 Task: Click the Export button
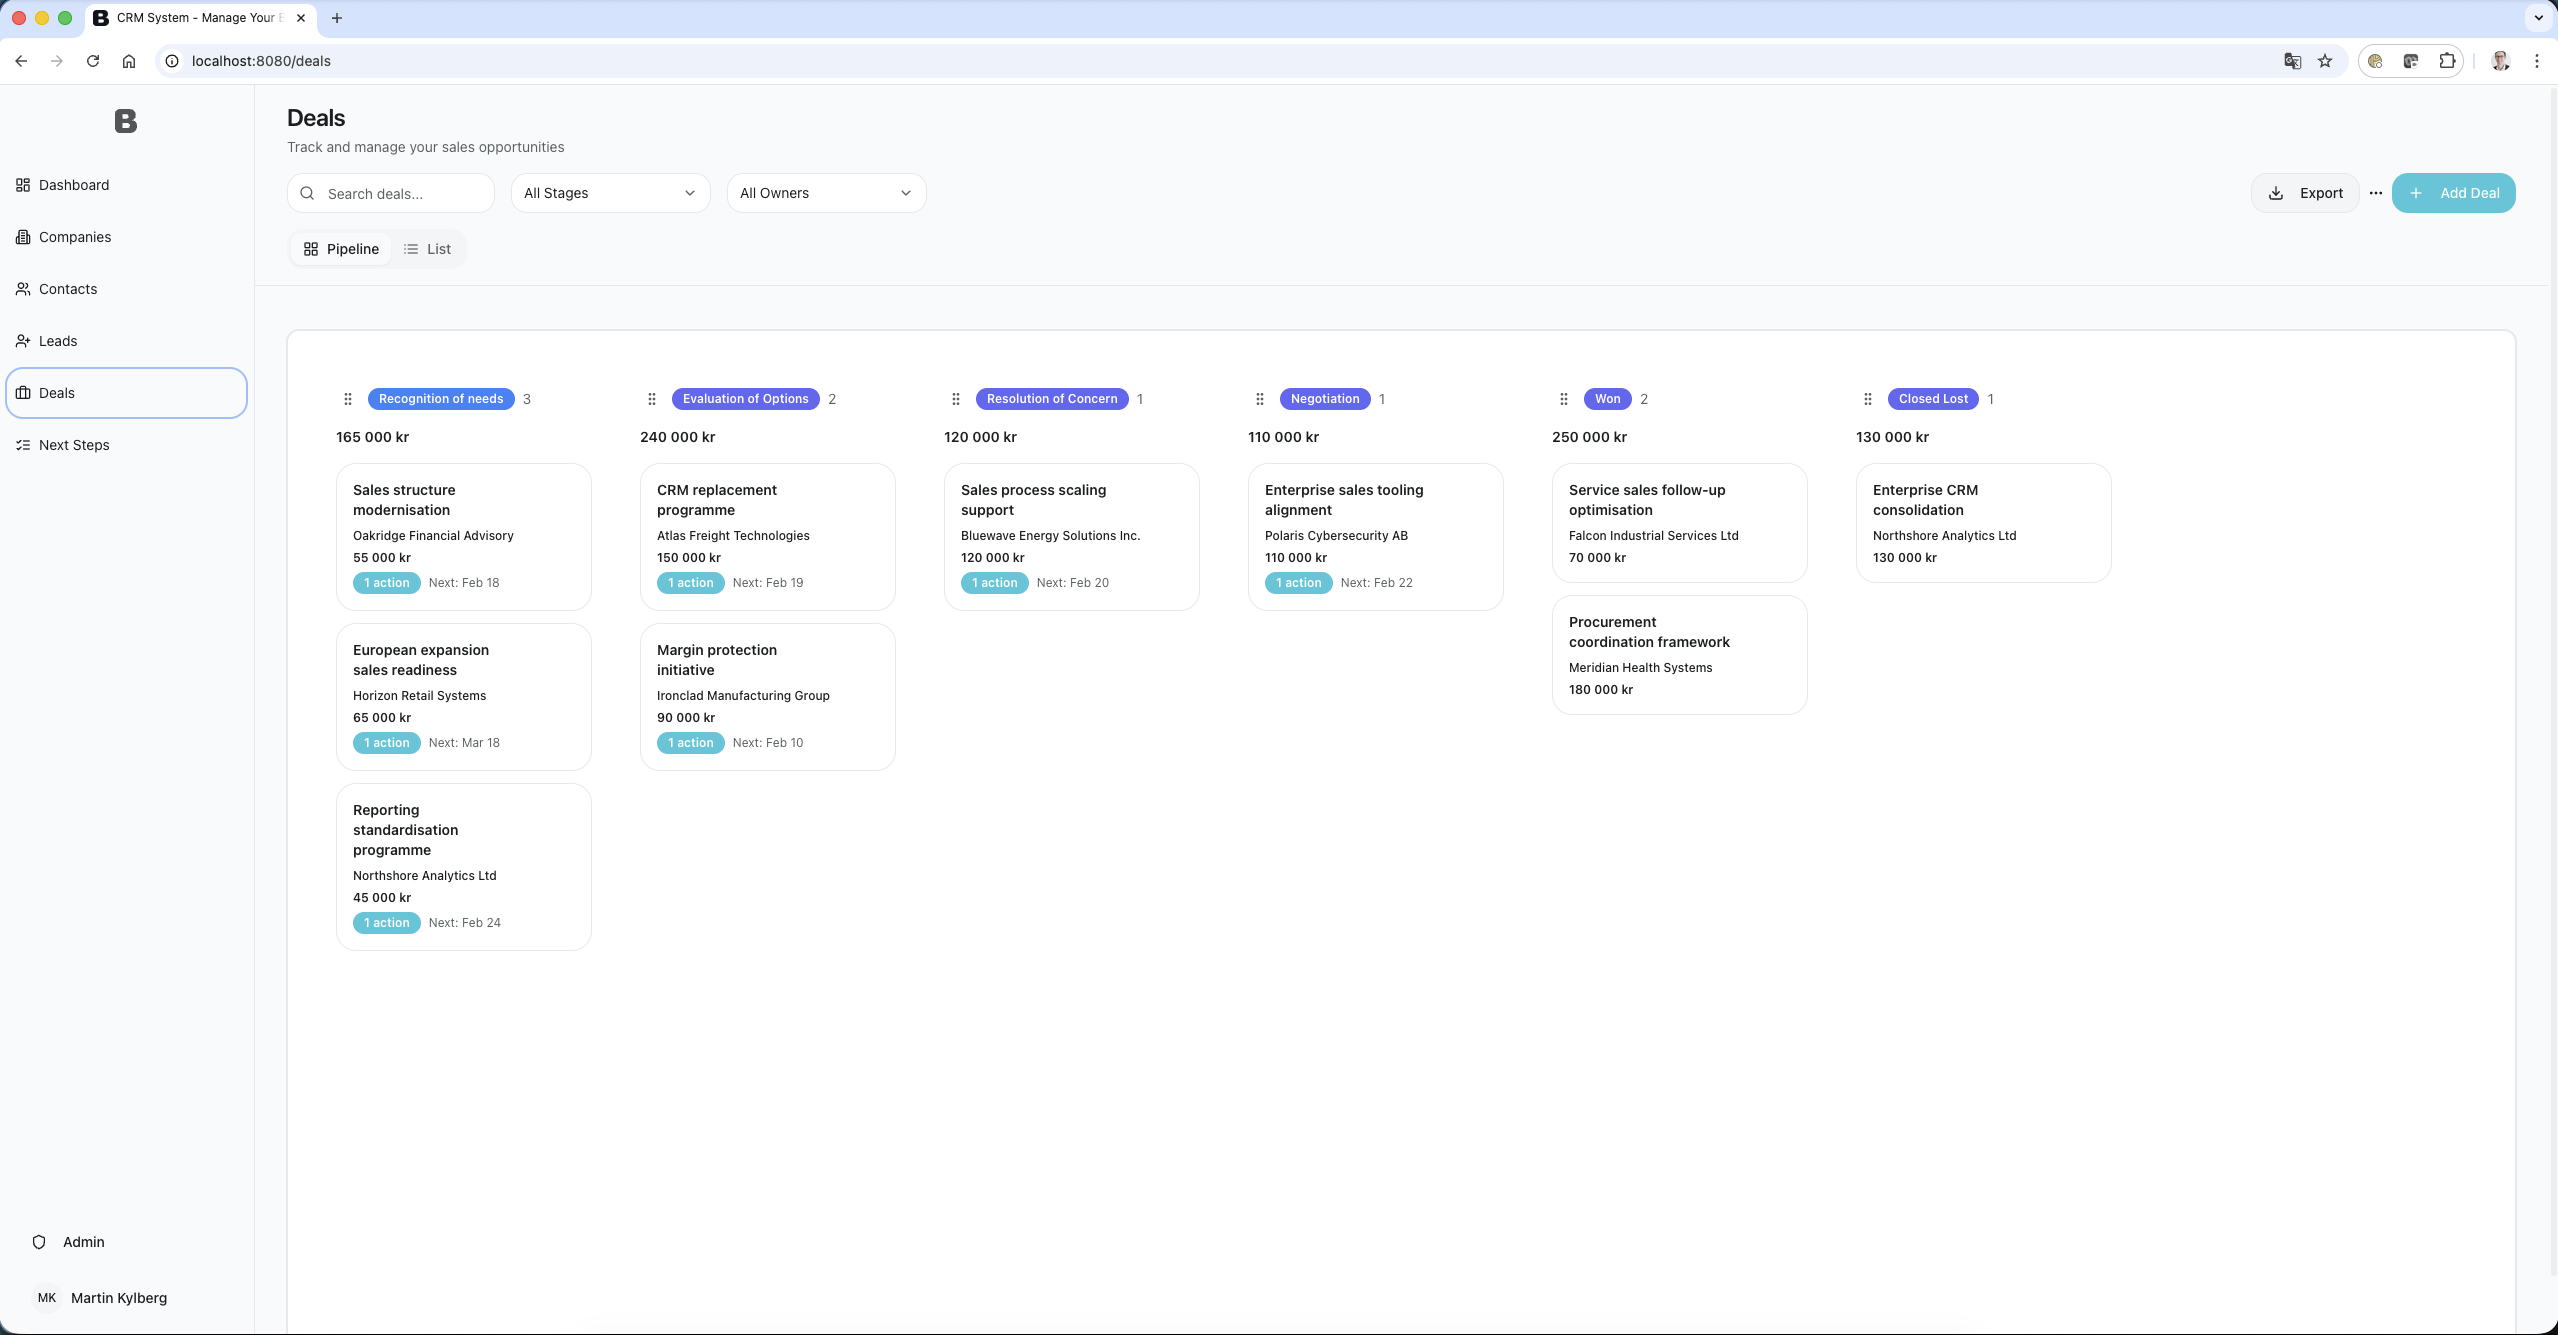(x=2305, y=193)
